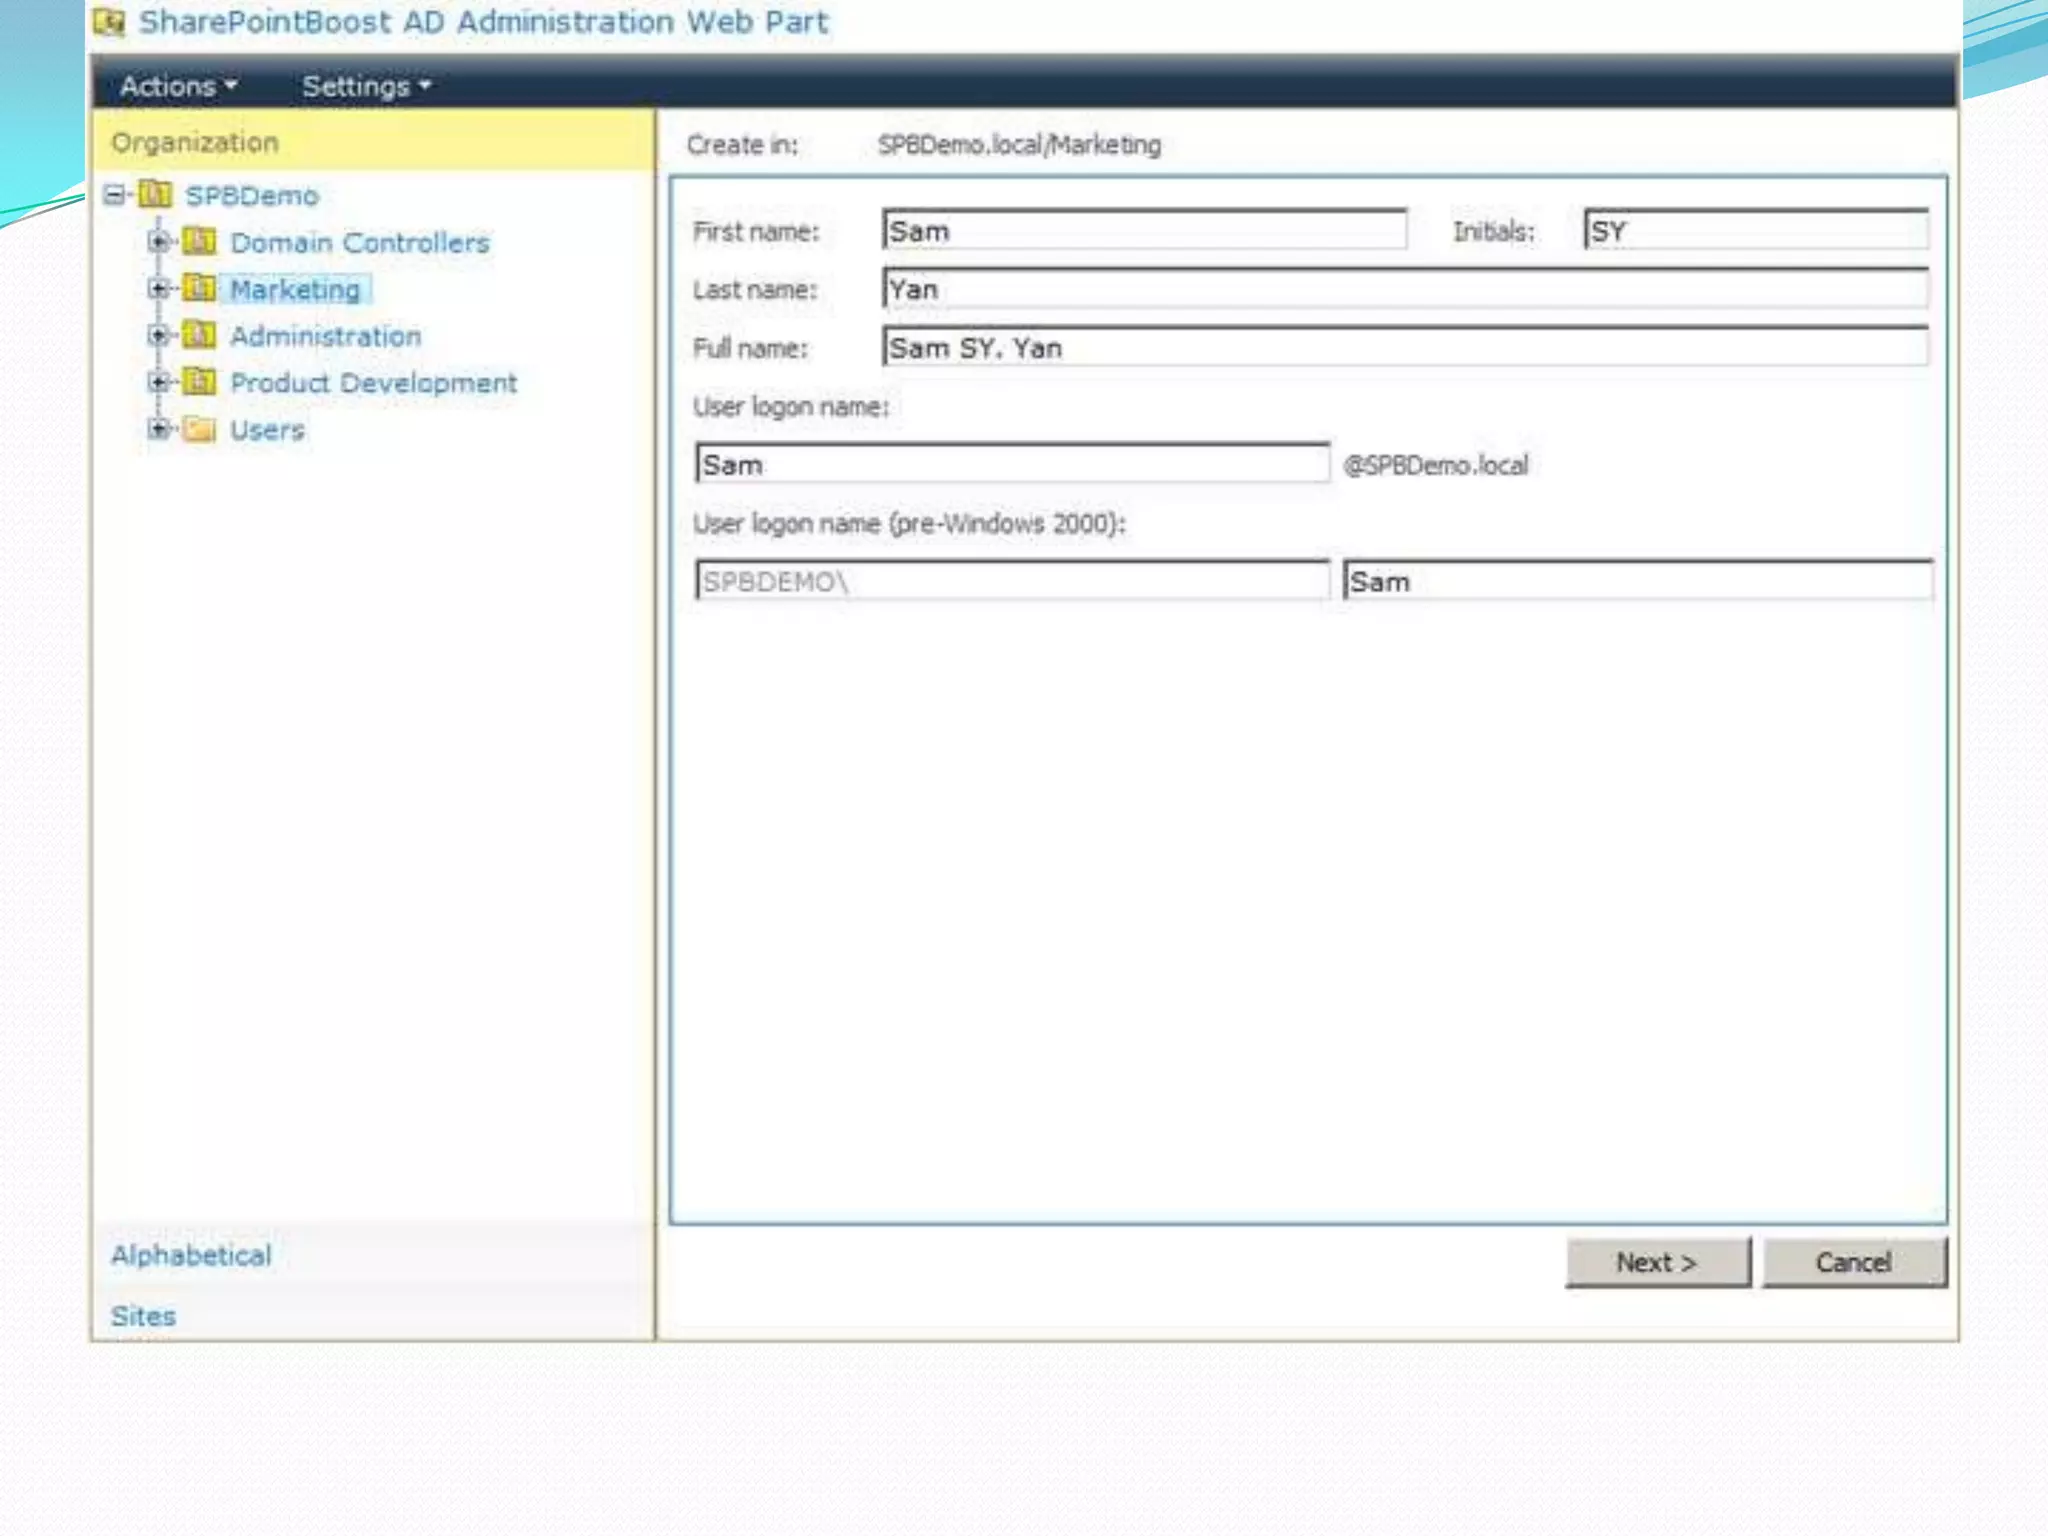Expand the Marketing tree node
Screen dimensions: 2048x1536
(158, 288)
